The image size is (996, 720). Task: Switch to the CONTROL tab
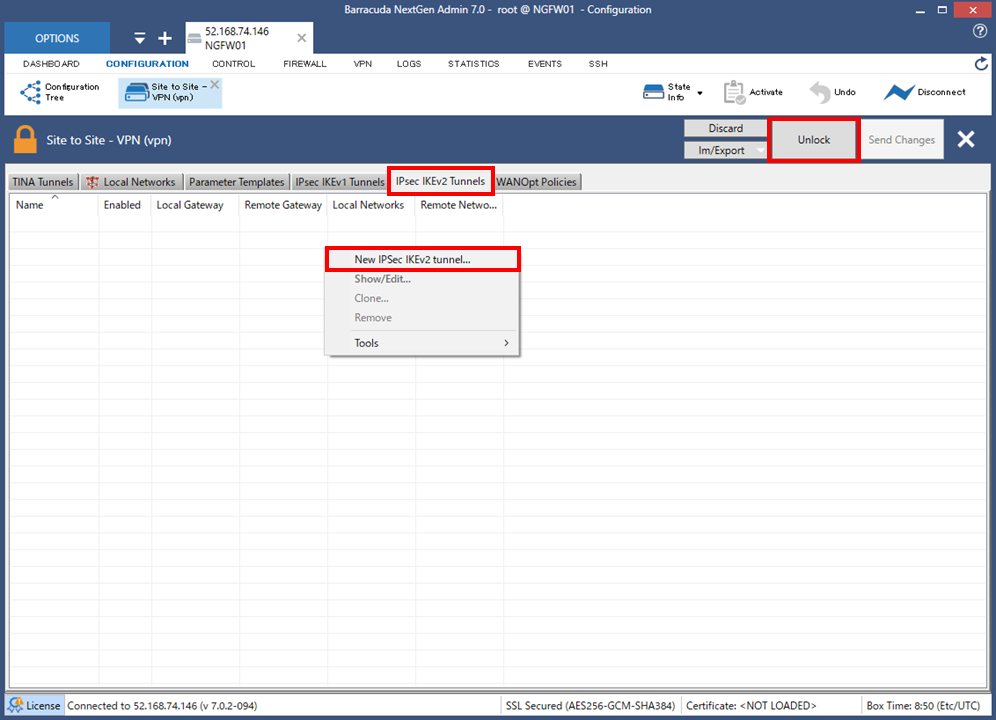tap(234, 64)
